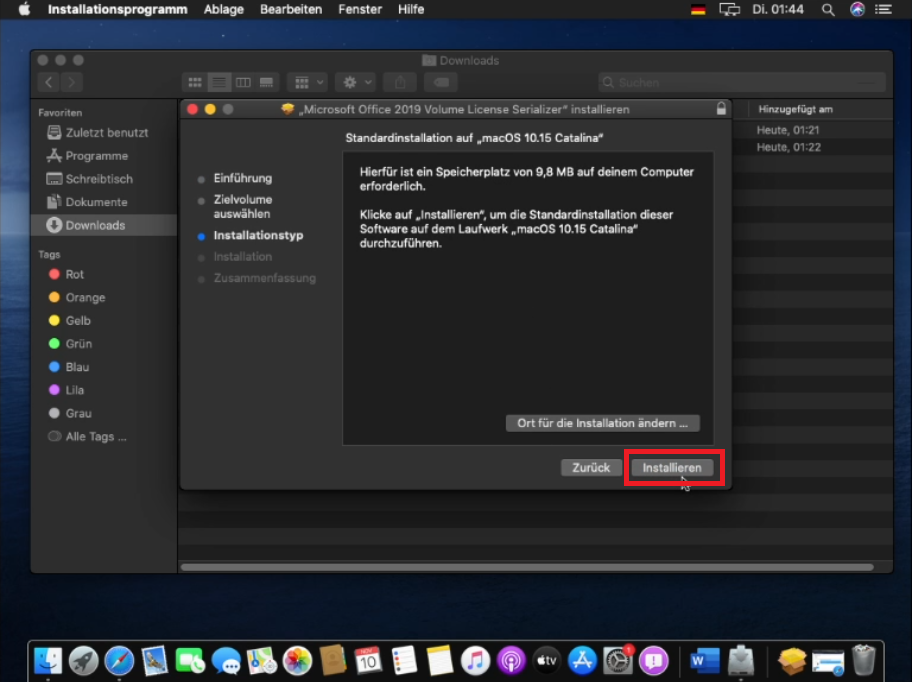The width and height of the screenshot is (912, 682).
Task: Switch Finder to column view
Action: click(243, 82)
